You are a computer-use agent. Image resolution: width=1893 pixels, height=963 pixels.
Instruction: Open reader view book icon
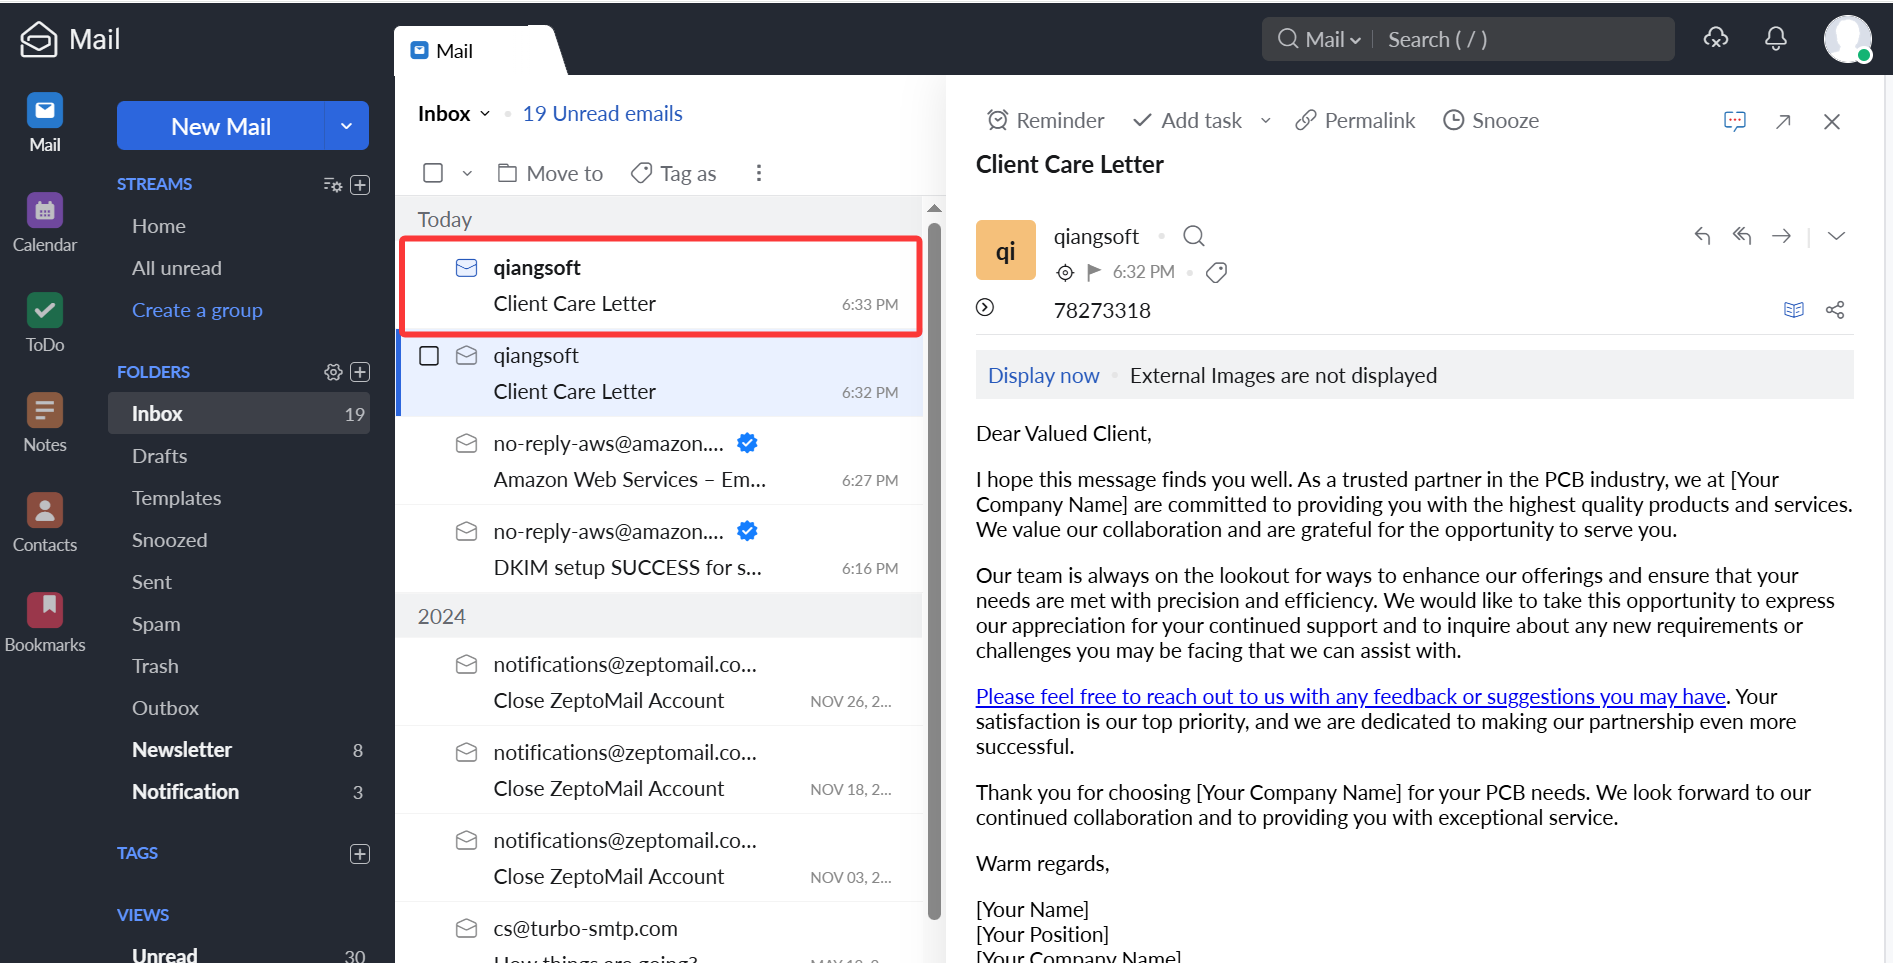tap(1794, 310)
